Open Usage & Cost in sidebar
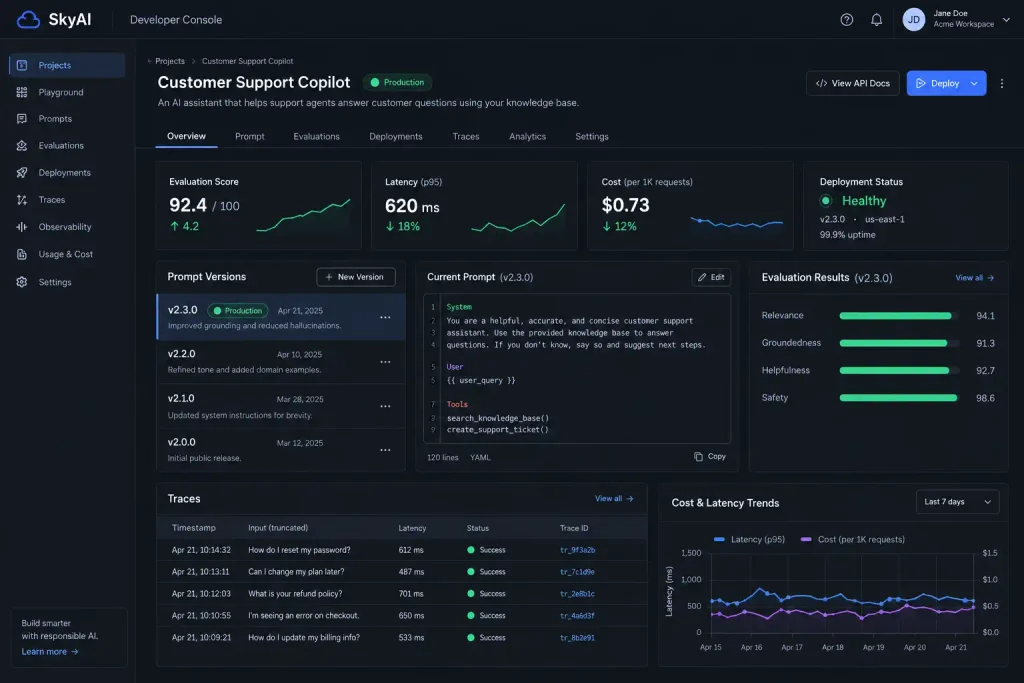 tap(67, 254)
